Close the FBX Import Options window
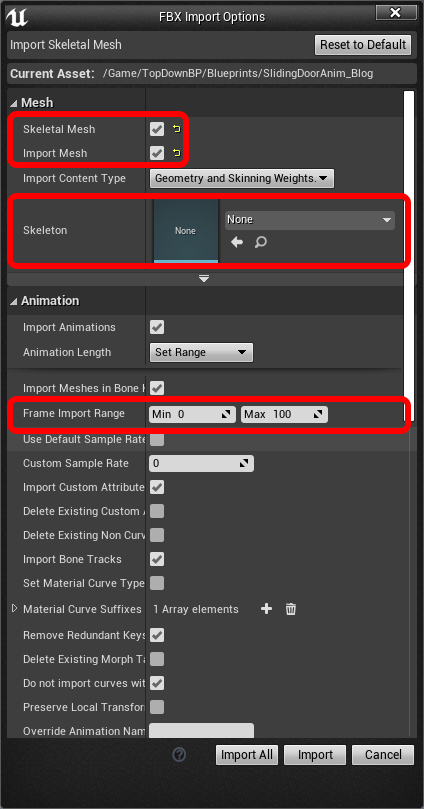Image resolution: width=424 pixels, height=809 pixels. [396, 12]
